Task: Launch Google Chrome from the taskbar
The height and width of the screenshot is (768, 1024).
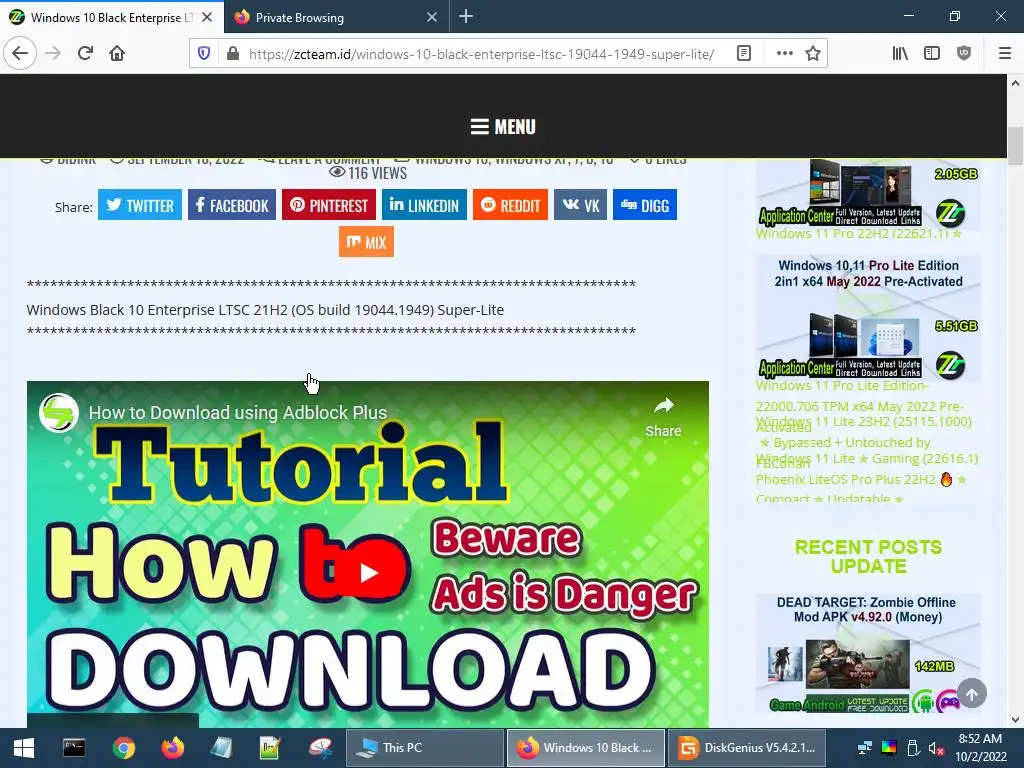Action: click(x=123, y=748)
